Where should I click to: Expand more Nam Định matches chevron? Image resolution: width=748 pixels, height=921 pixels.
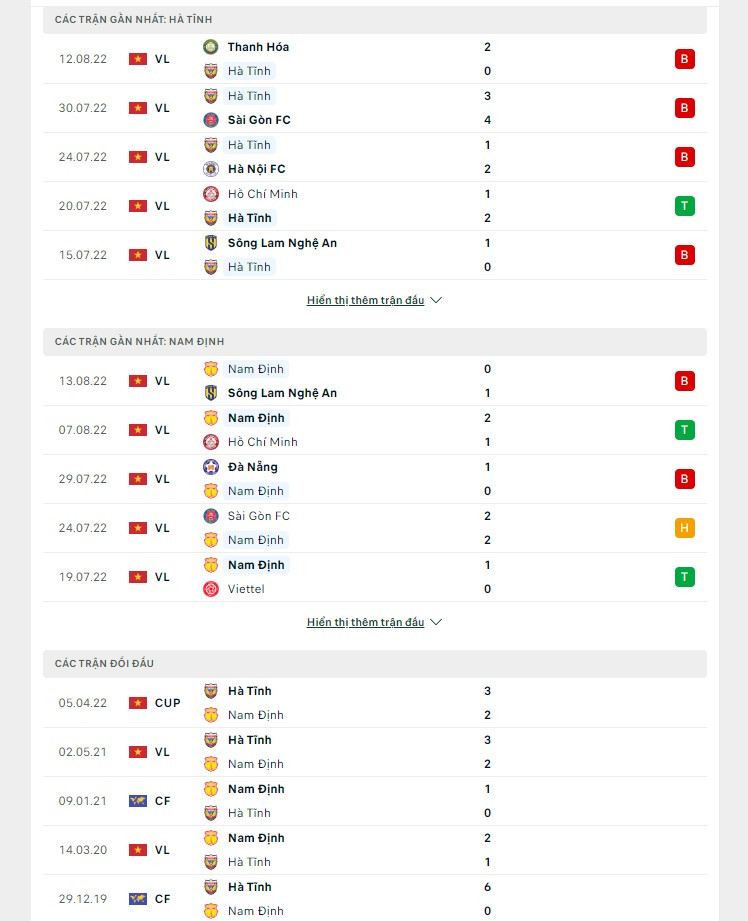[436, 622]
